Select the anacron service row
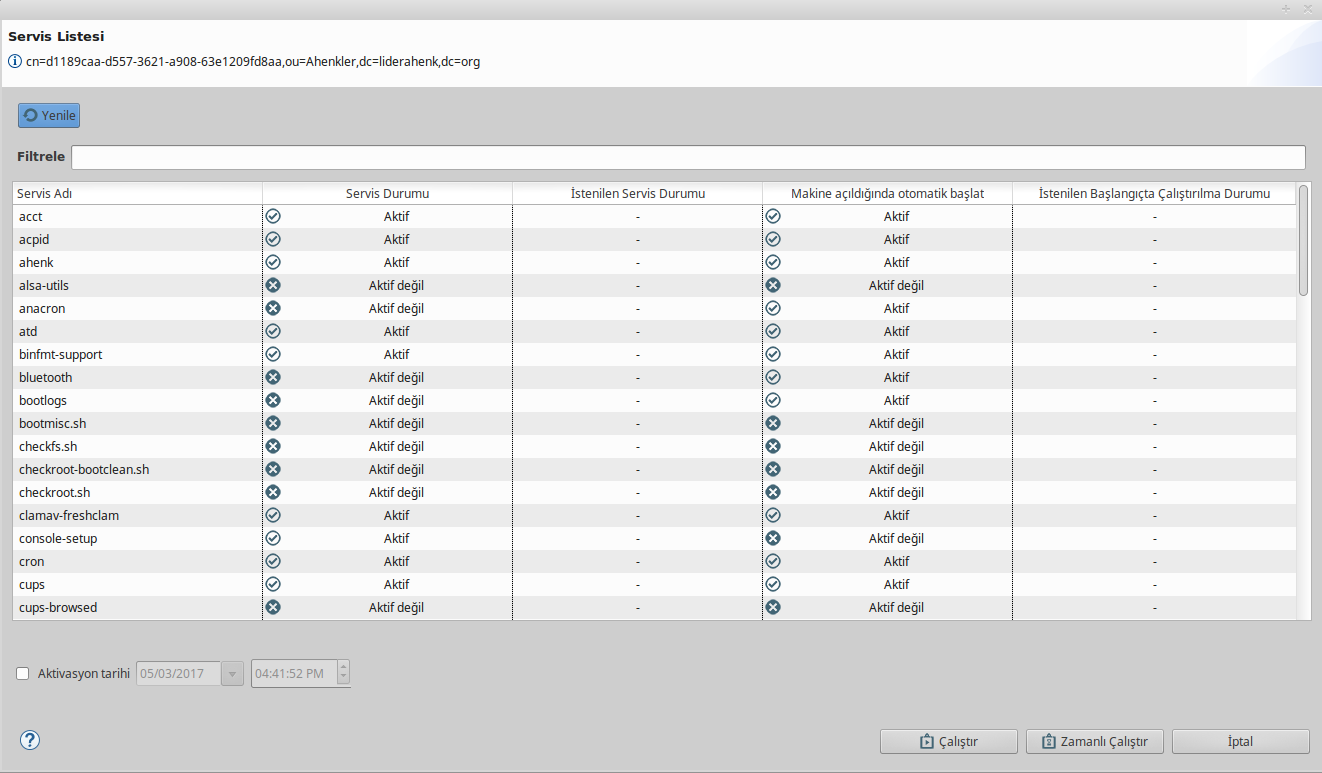The image size is (1322, 773). coord(654,308)
